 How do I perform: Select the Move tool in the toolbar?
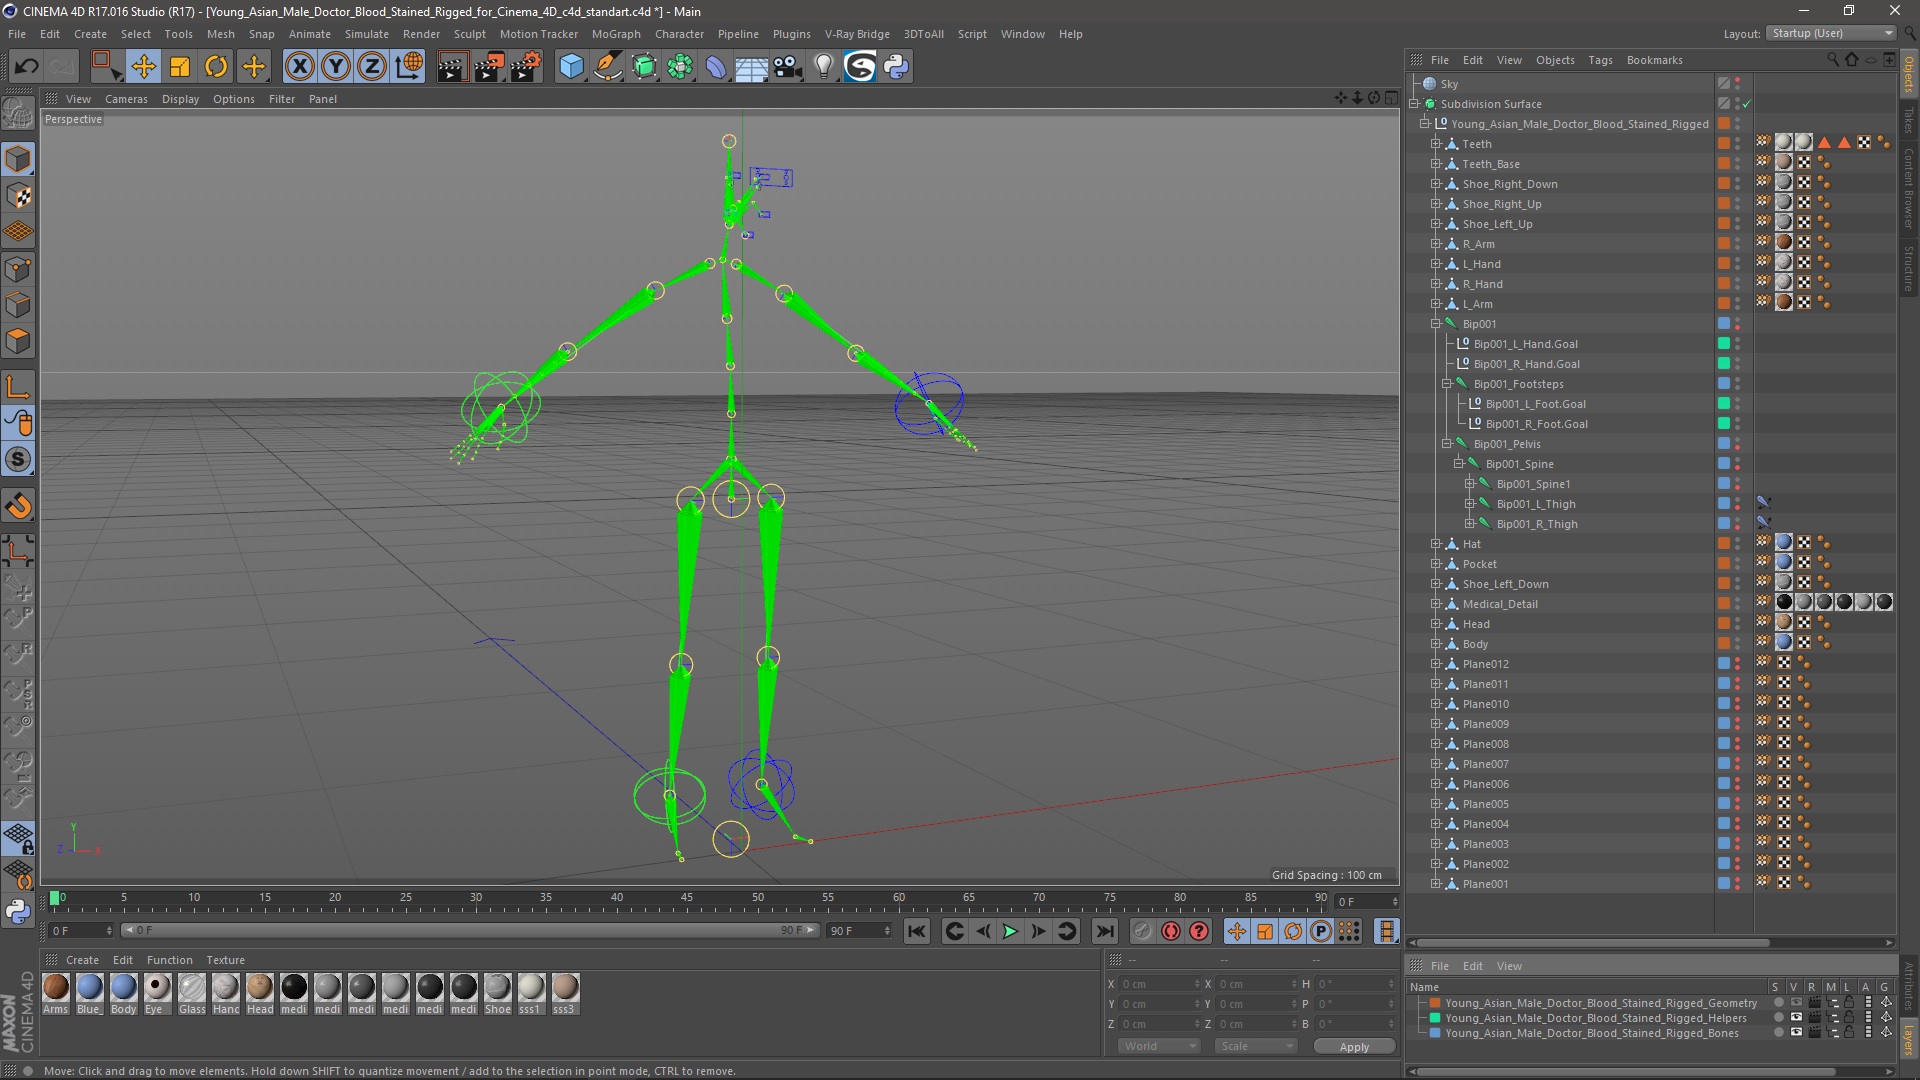[143, 67]
